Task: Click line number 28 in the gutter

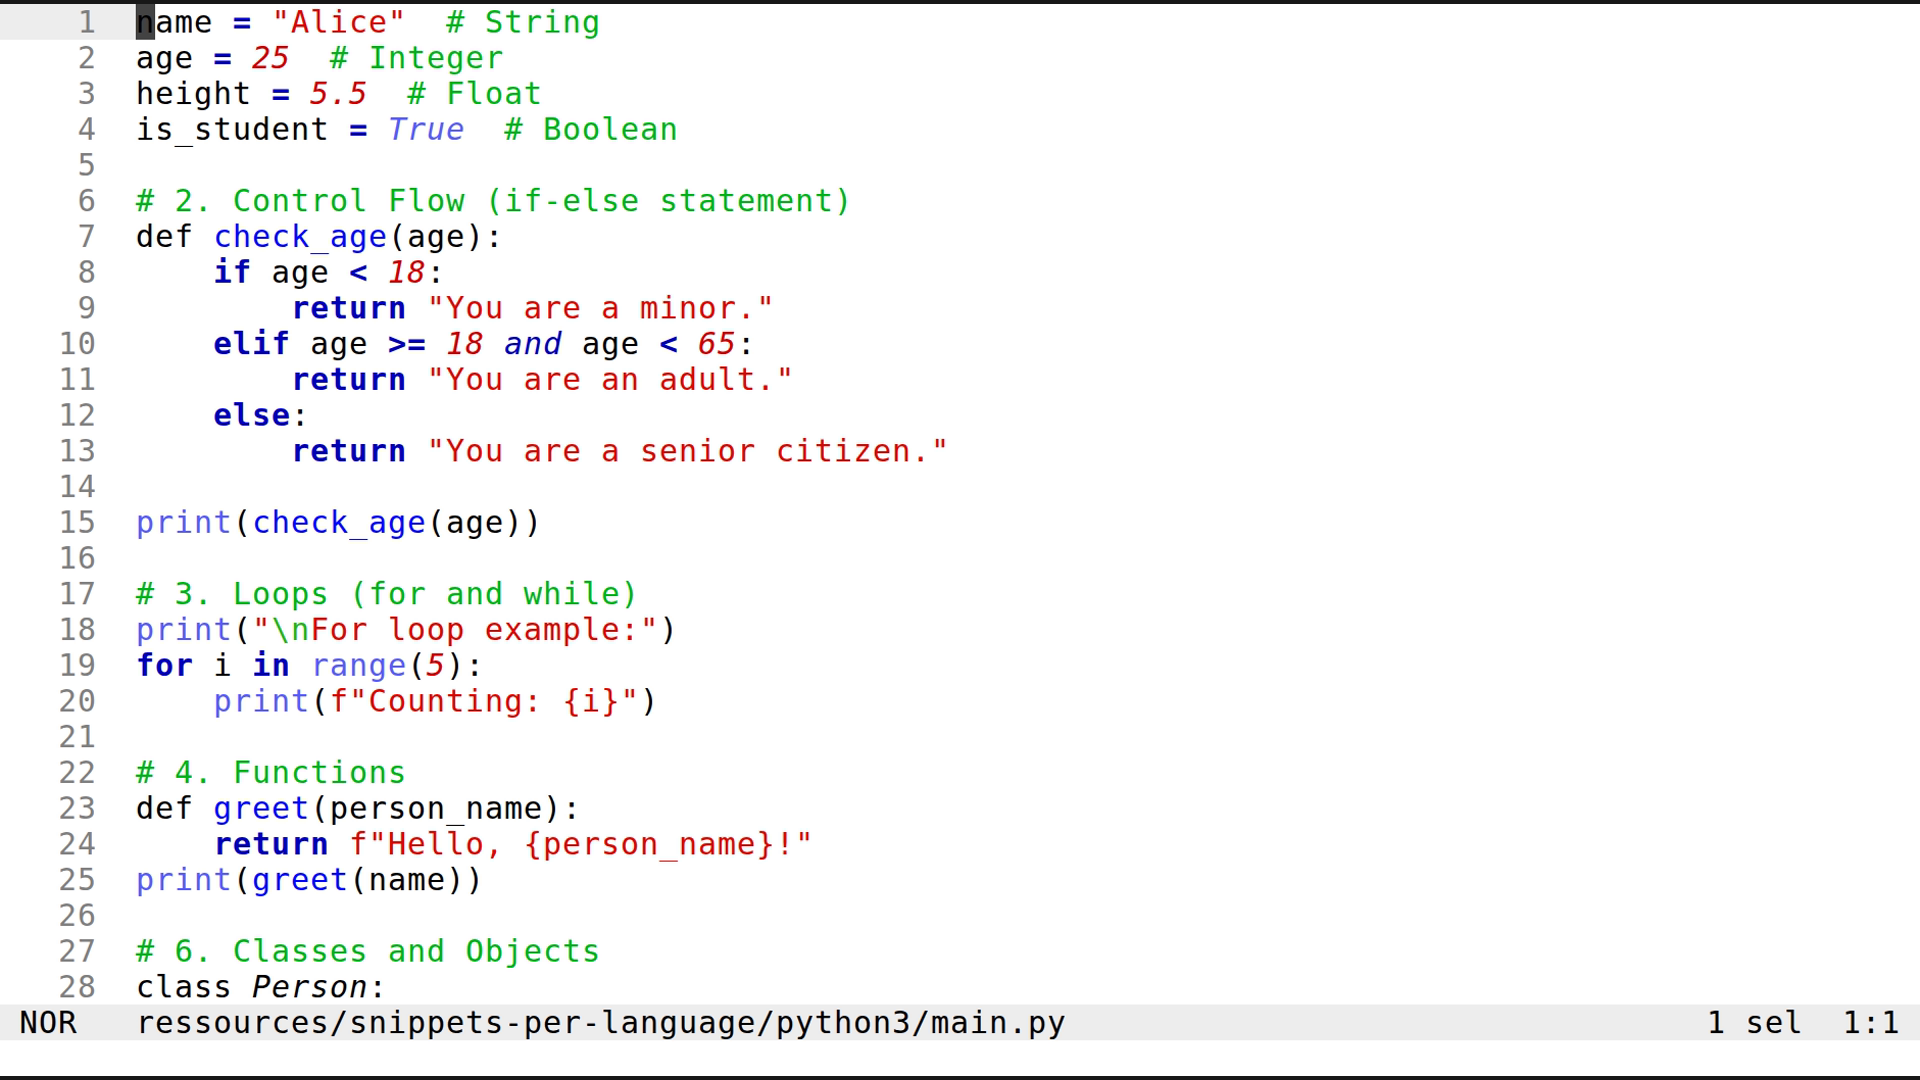Action: [x=78, y=987]
